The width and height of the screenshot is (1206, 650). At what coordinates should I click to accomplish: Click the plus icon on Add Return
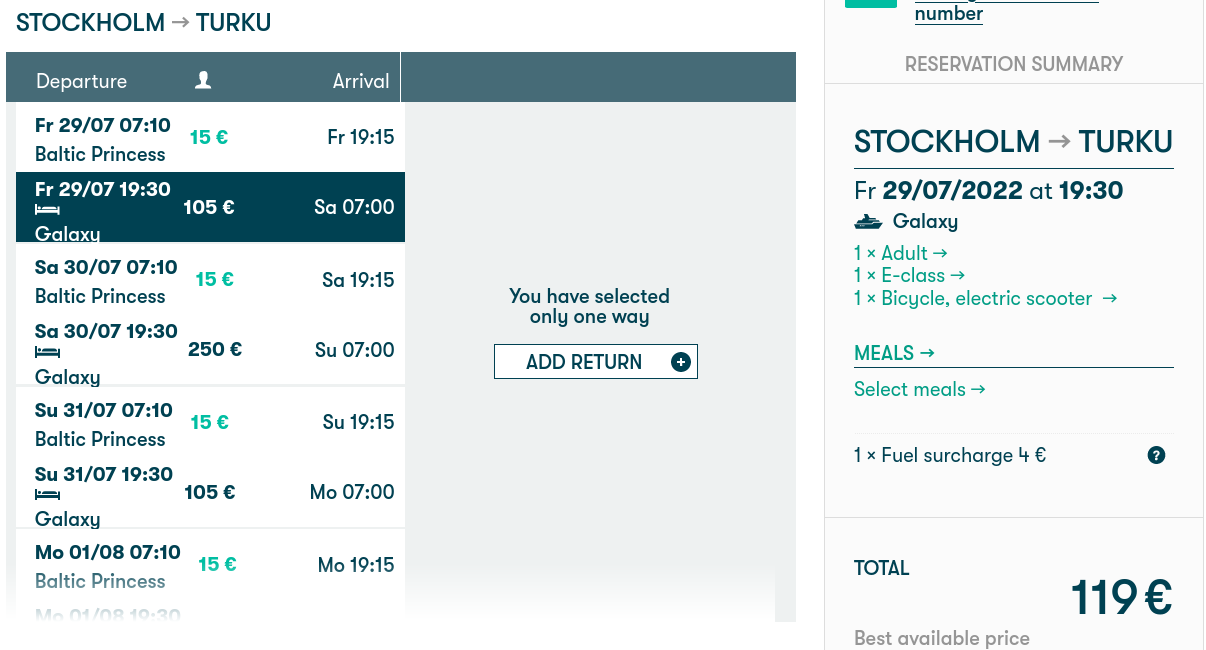click(x=681, y=362)
